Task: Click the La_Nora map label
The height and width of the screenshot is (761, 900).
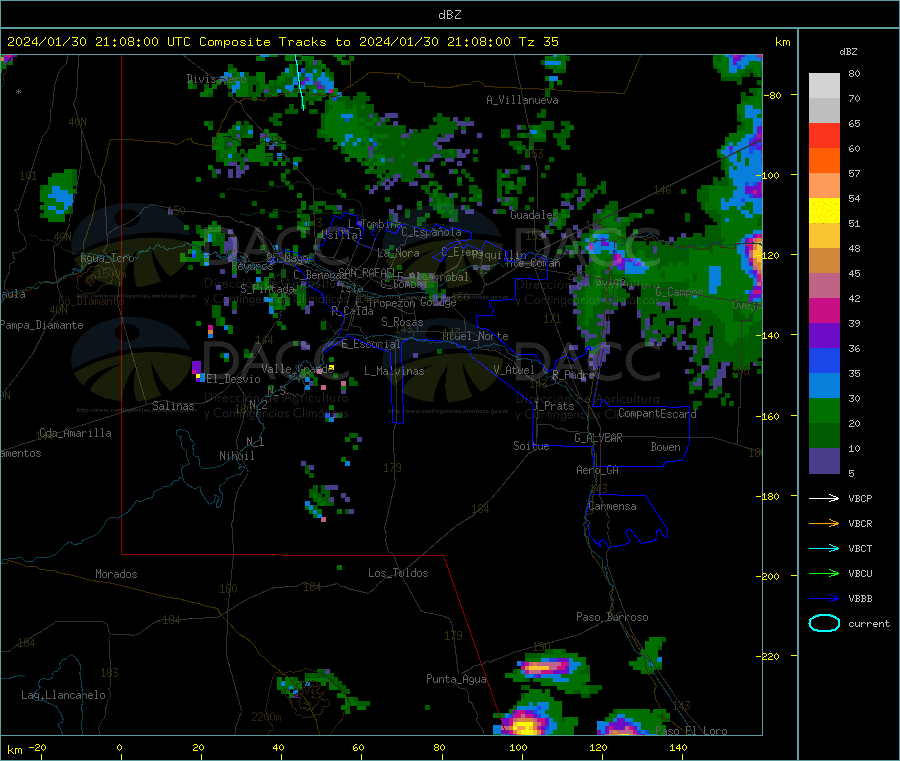Action: (398, 253)
